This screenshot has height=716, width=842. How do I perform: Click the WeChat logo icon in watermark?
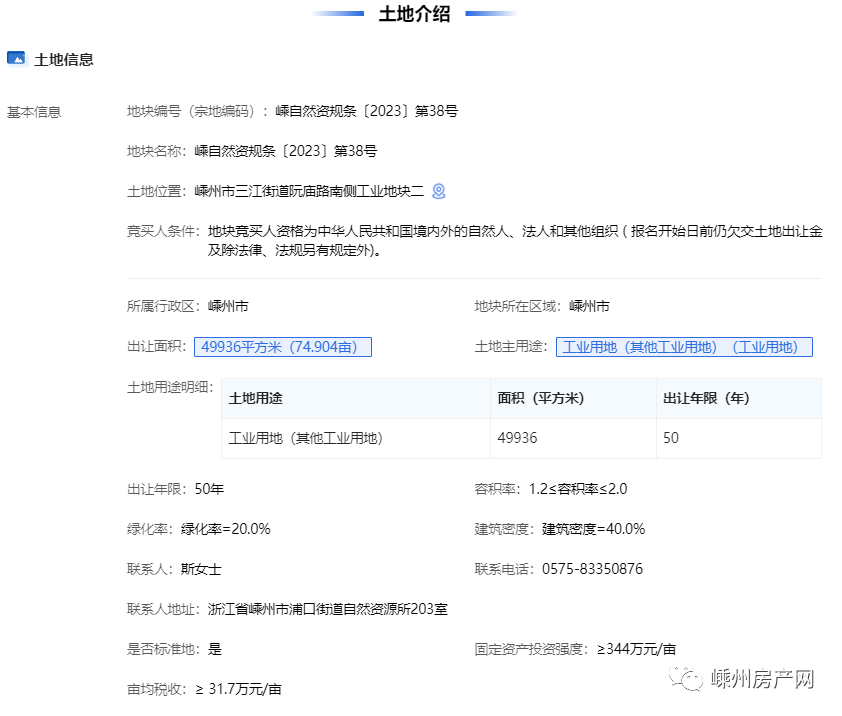pyautogui.click(x=686, y=680)
